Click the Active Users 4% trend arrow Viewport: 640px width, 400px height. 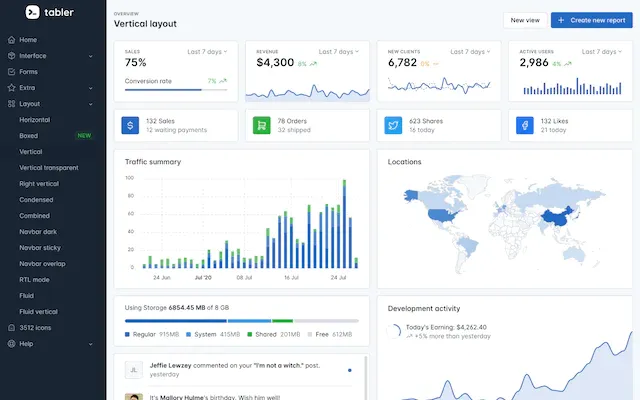click(x=568, y=64)
